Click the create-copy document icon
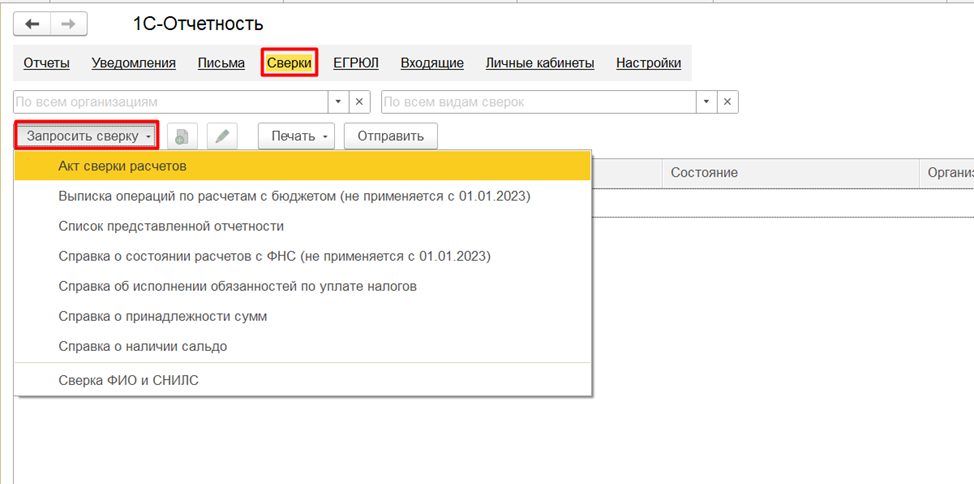The height and width of the screenshot is (484, 974). (x=181, y=136)
